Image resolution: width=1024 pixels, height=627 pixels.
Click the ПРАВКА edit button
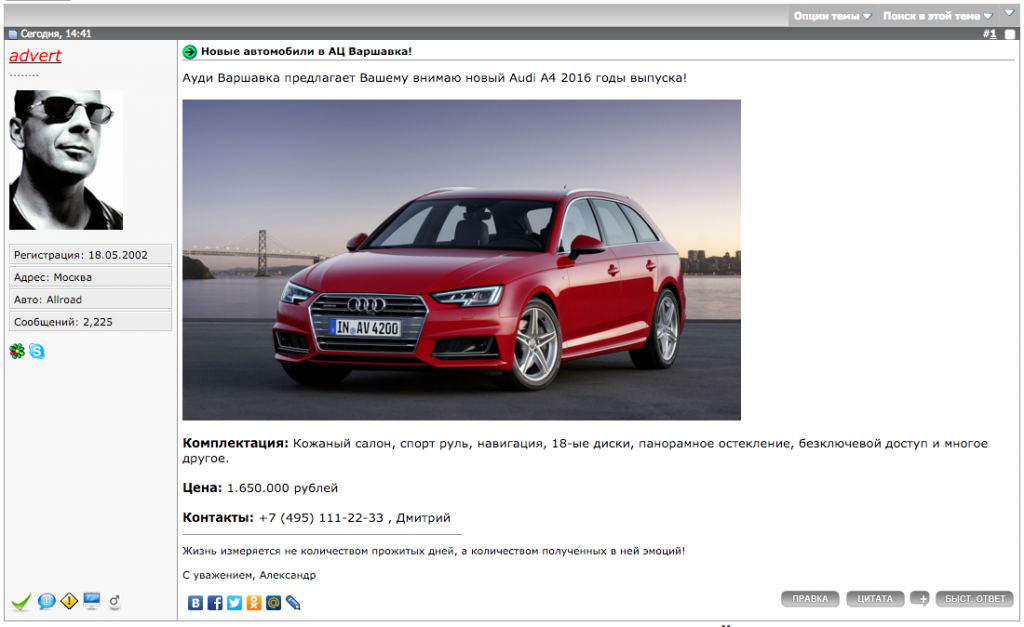[810, 599]
